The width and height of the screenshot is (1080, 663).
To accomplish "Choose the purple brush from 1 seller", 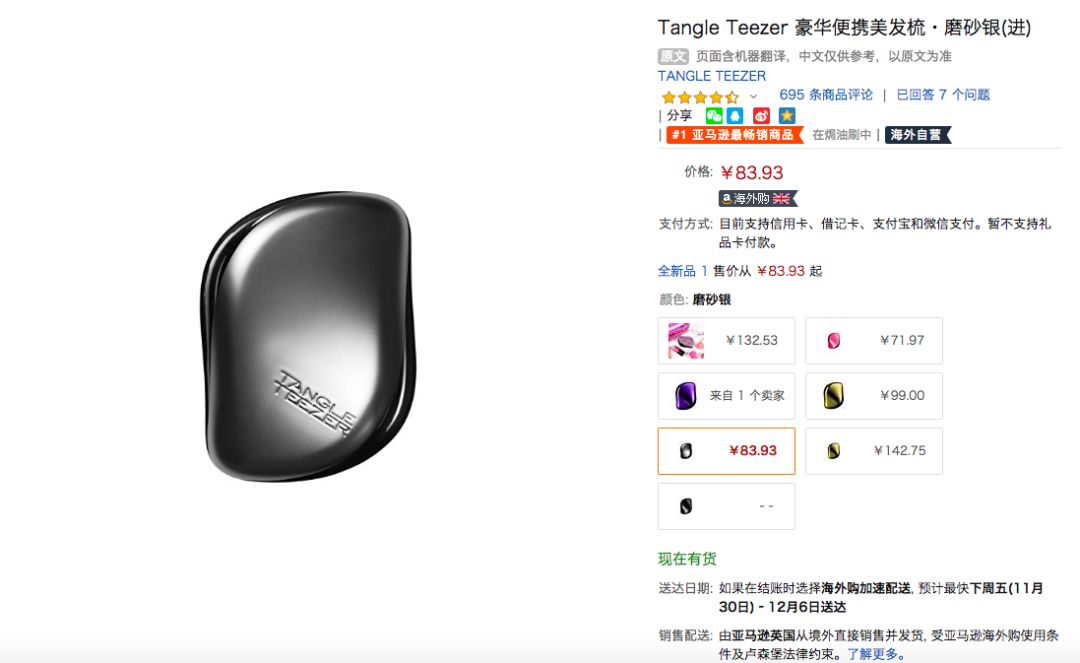I will (726, 396).
